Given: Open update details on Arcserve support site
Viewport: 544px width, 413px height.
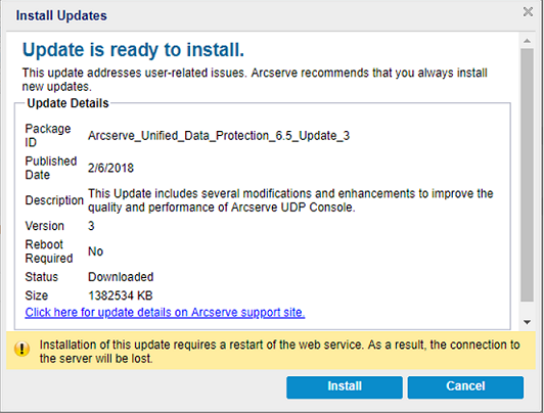Looking at the screenshot, I should (x=165, y=312).
